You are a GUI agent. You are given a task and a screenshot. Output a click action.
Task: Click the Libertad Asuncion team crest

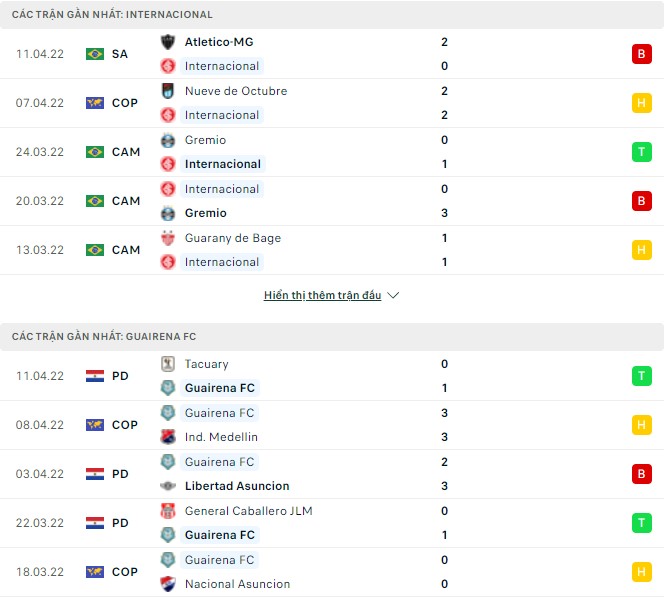[x=168, y=486]
